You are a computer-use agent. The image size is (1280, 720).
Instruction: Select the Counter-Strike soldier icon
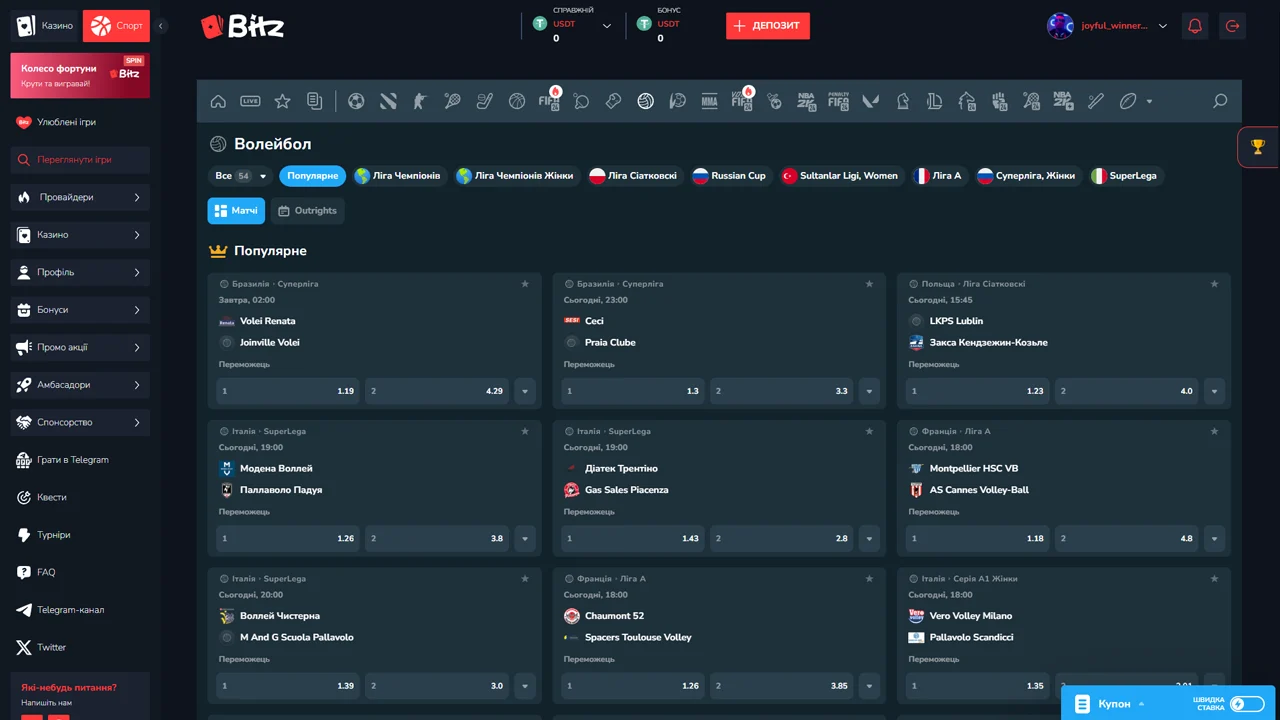click(420, 101)
